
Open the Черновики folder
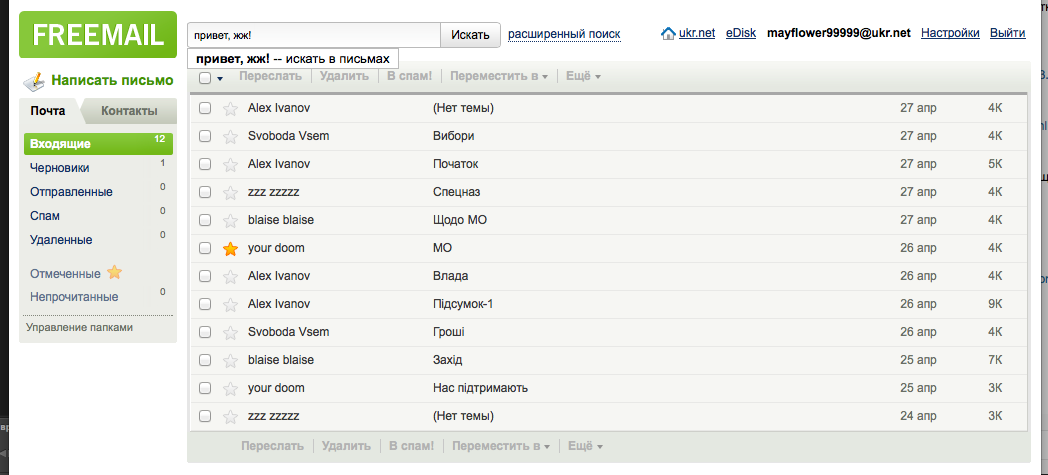pyautogui.click(x=60, y=168)
